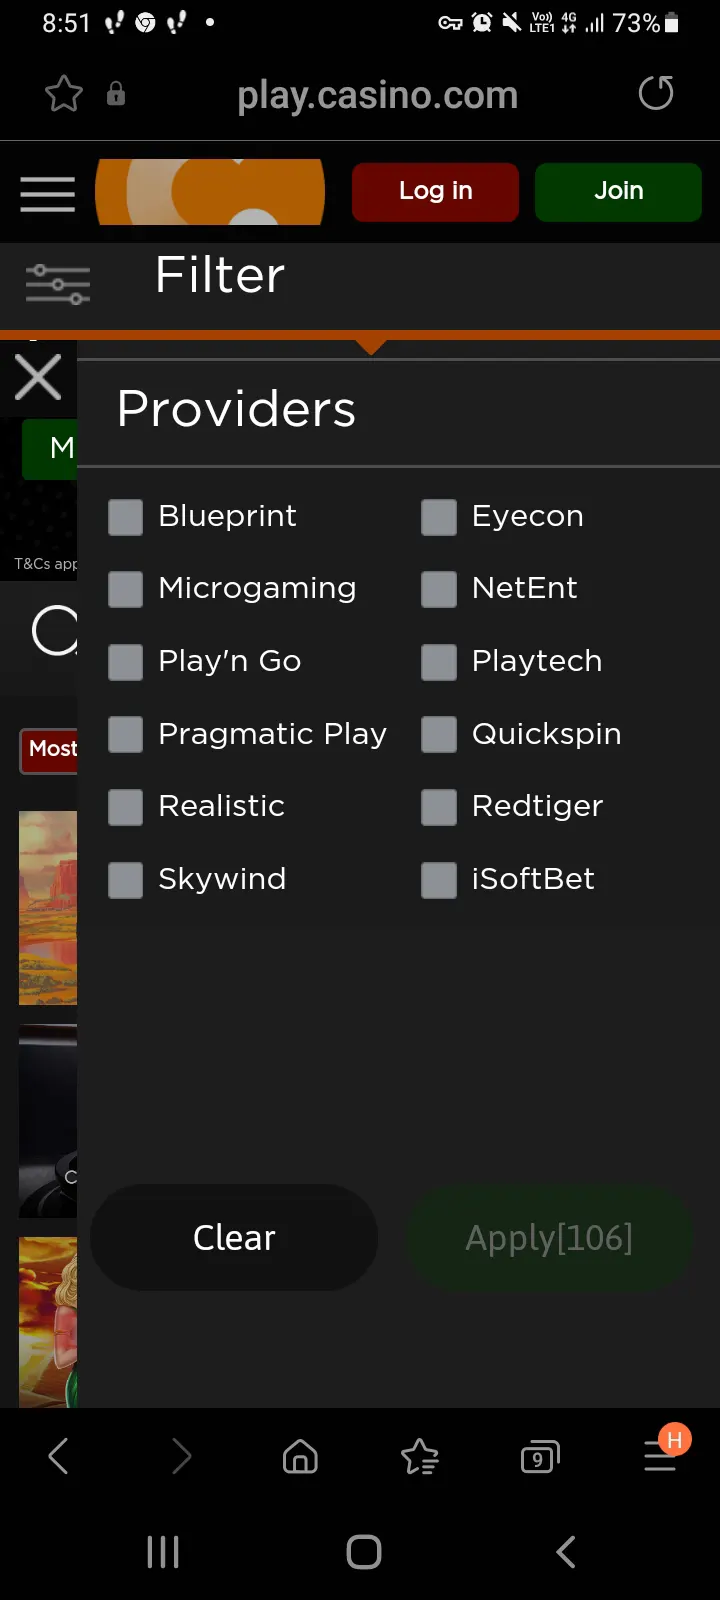Tap the partly hidden Most tab
Screen dimensions: 720x1600
point(48,750)
